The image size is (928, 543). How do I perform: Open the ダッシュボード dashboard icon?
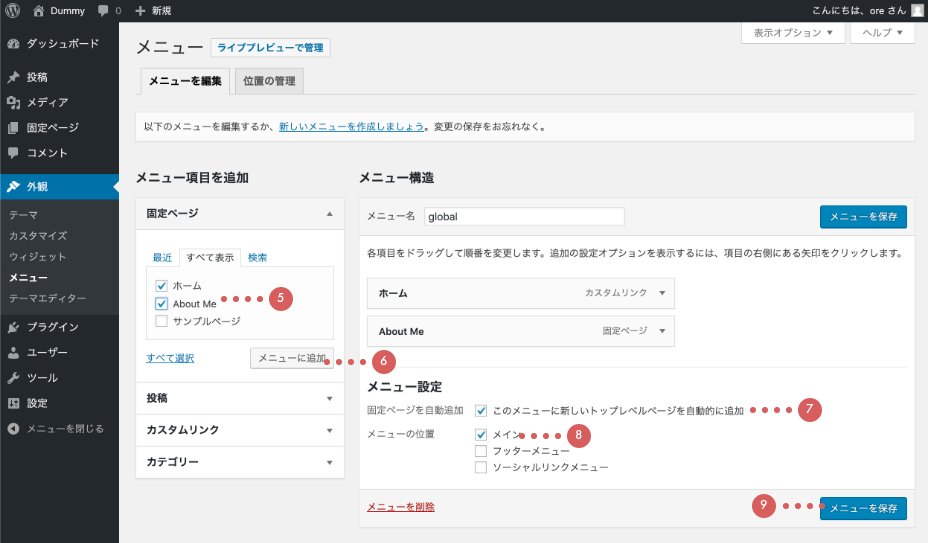pos(13,44)
